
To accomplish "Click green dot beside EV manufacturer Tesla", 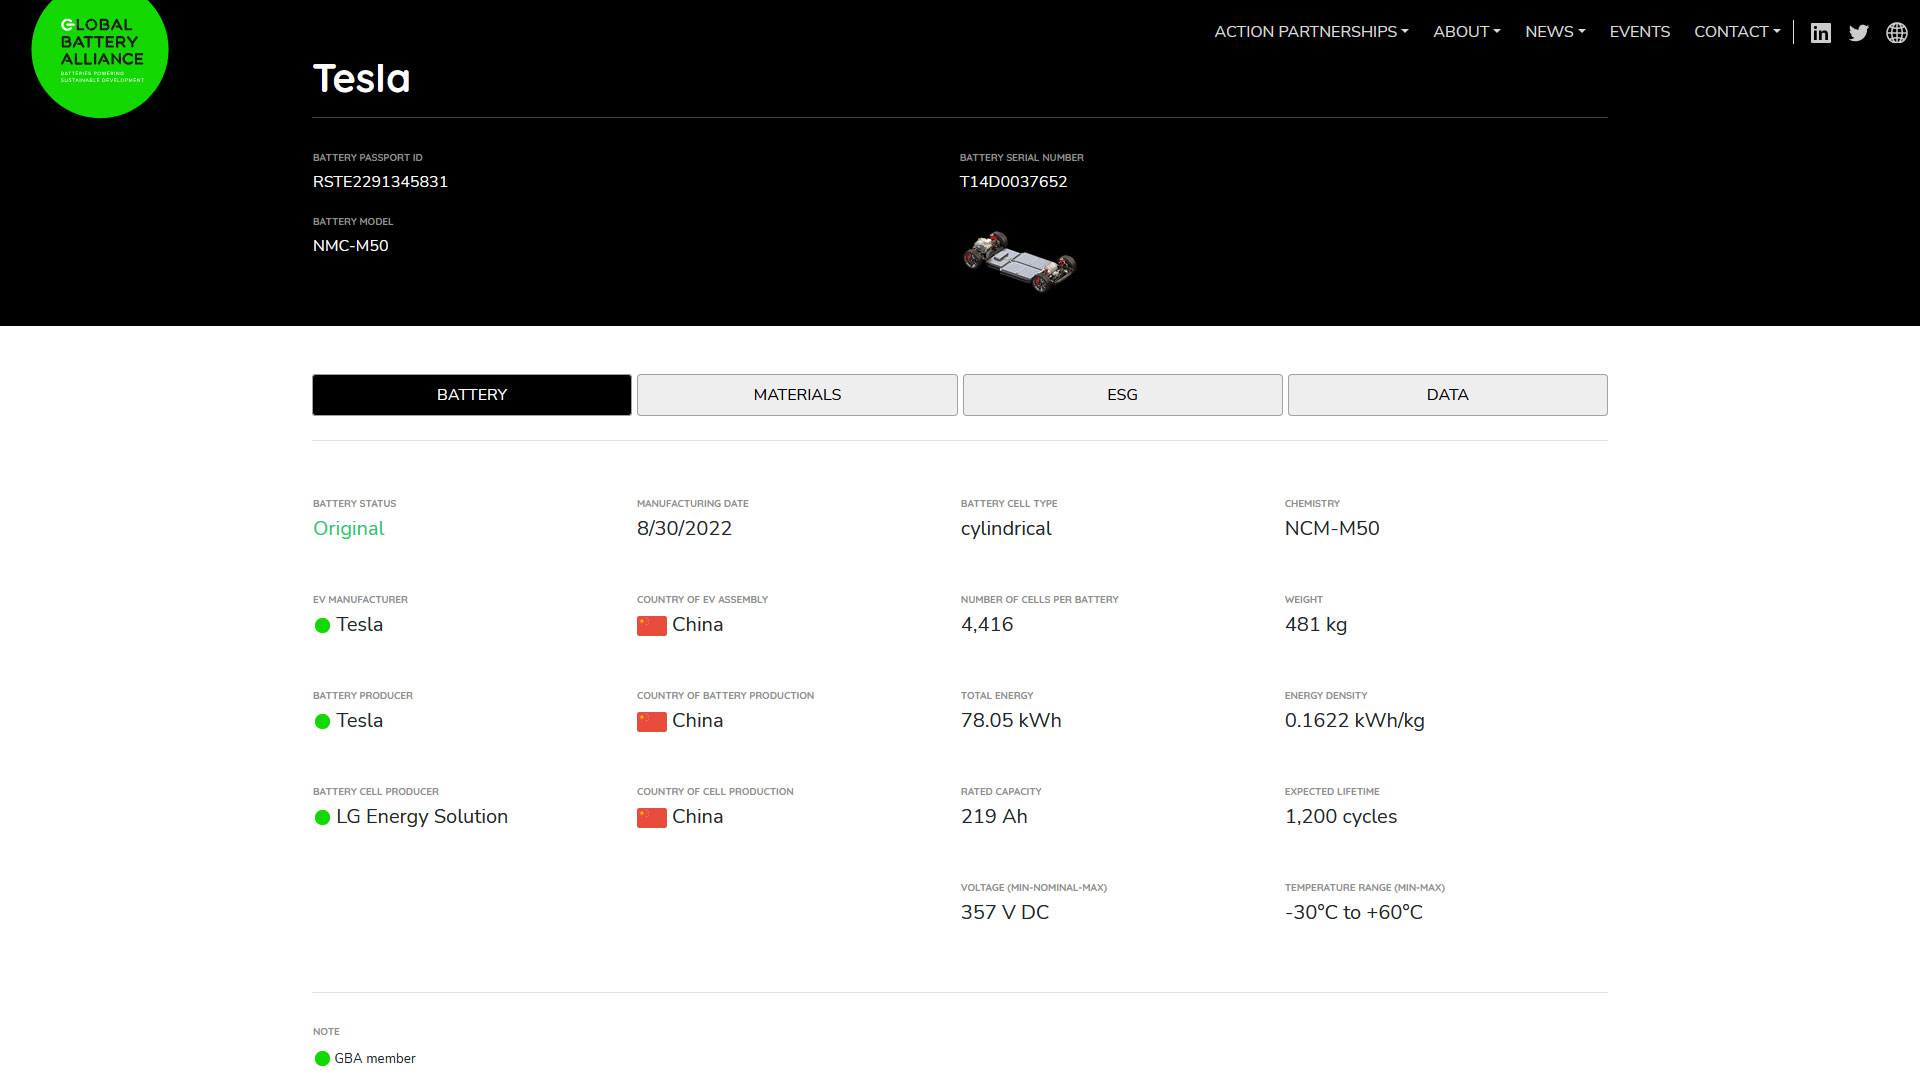I will (322, 626).
